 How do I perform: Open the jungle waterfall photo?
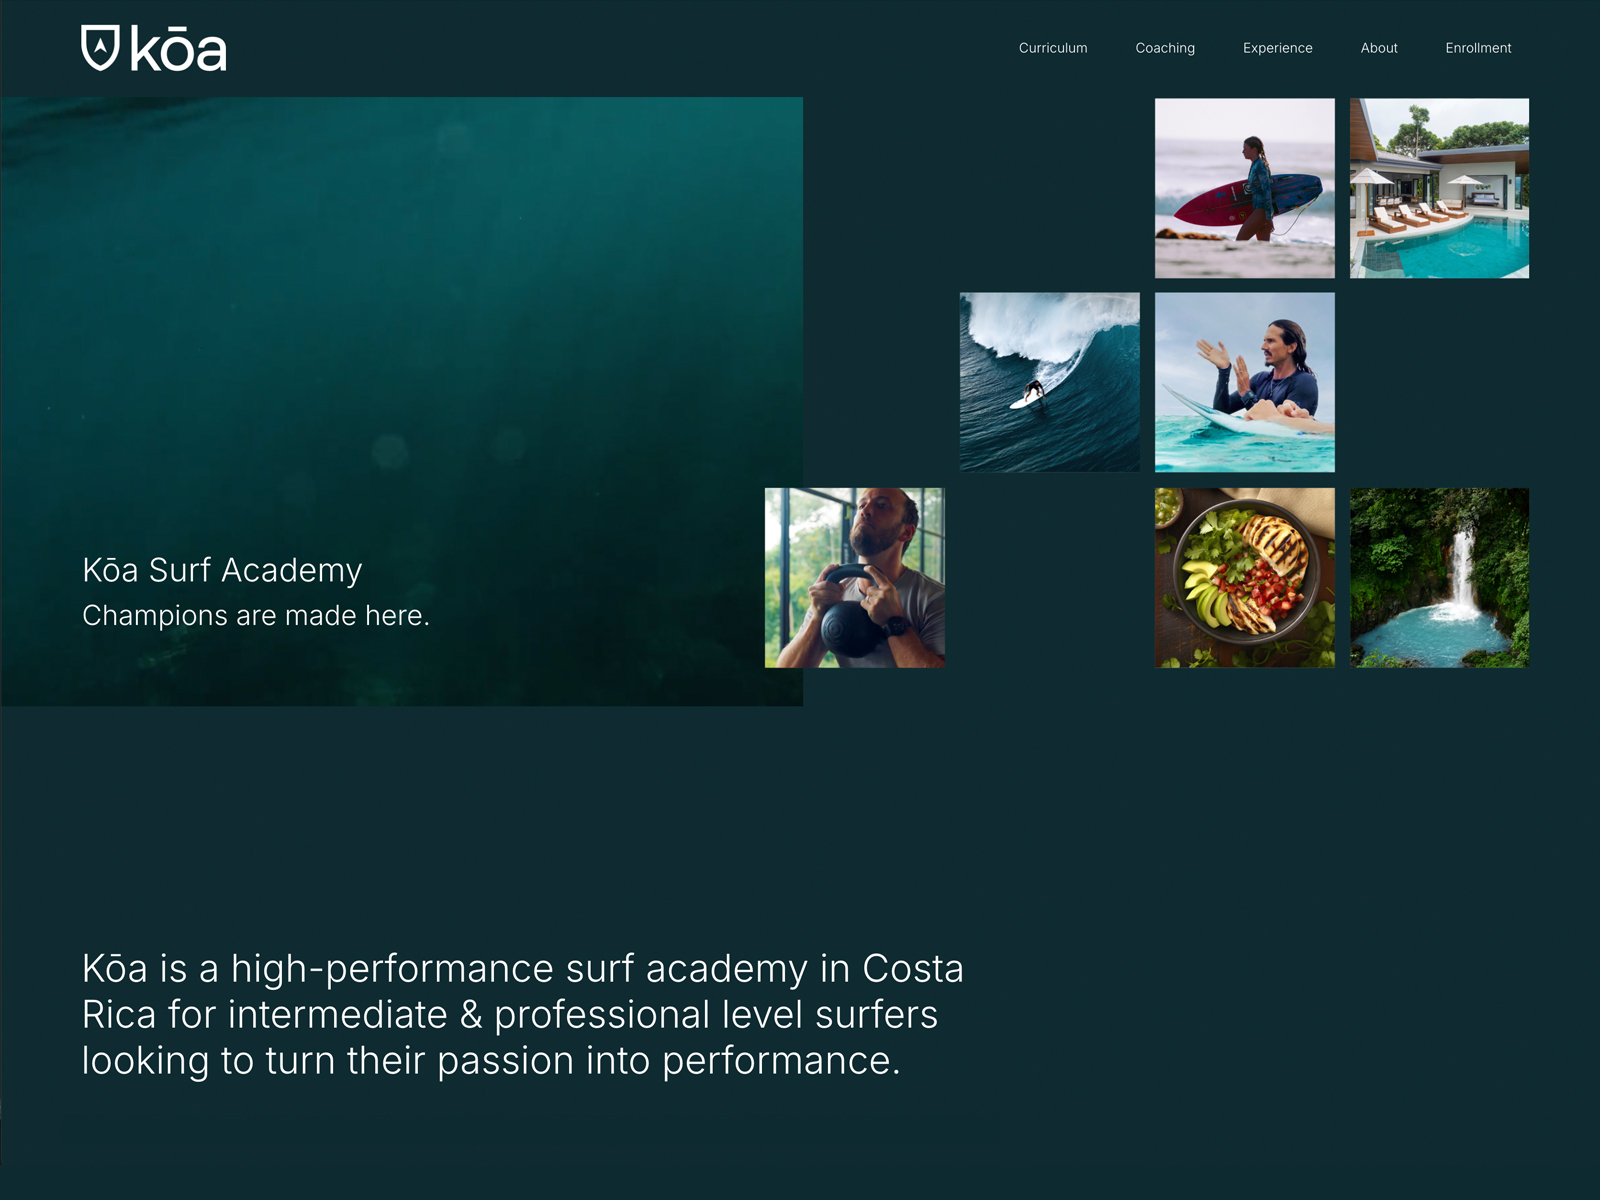coord(1439,578)
